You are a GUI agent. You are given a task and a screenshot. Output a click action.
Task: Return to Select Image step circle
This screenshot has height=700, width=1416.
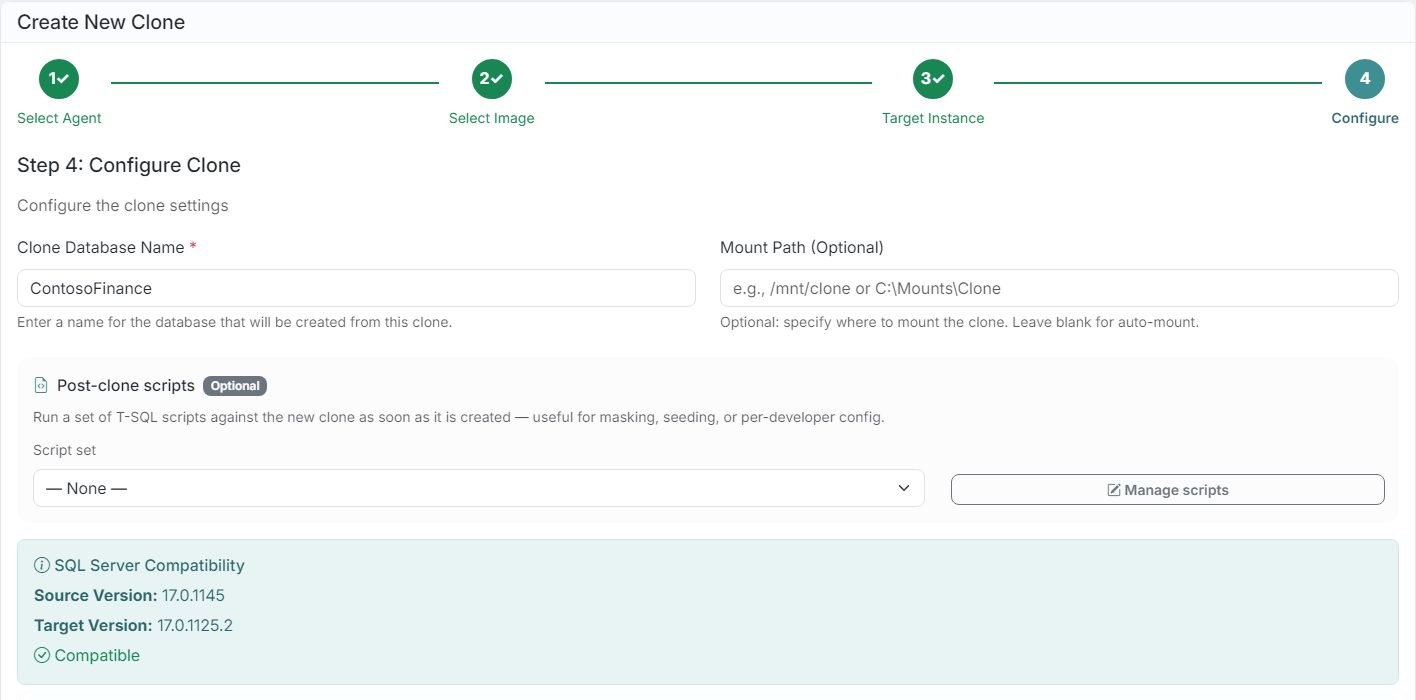click(x=492, y=79)
